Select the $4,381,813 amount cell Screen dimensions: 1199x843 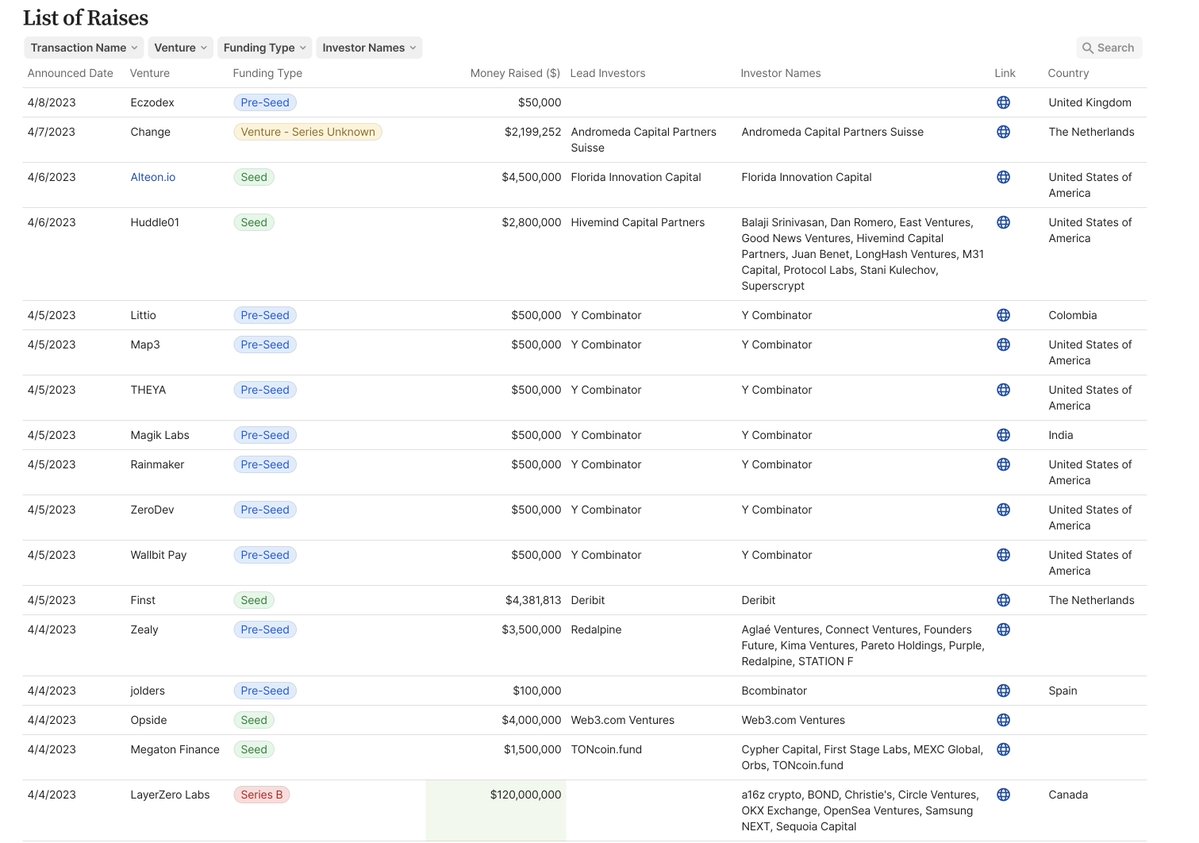tap(533, 601)
